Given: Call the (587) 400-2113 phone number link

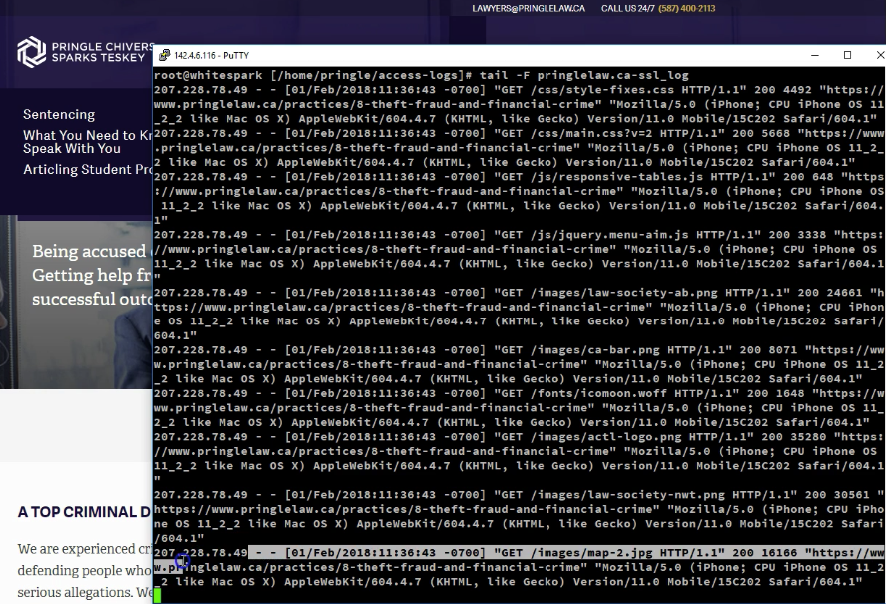Looking at the screenshot, I should [x=686, y=9].
